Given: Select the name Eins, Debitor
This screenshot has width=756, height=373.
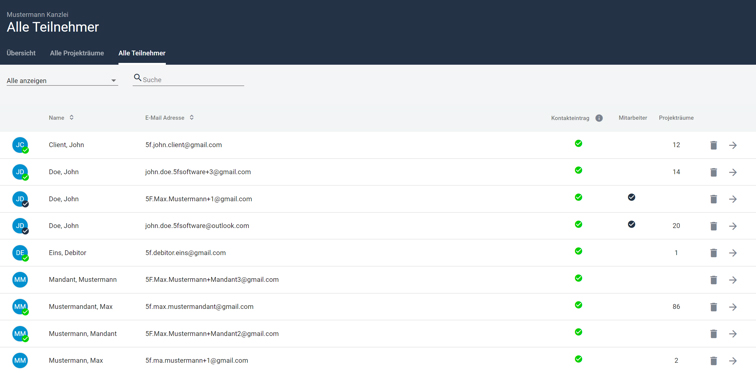Looking at the screenshot, I should (x=68, y=253).
